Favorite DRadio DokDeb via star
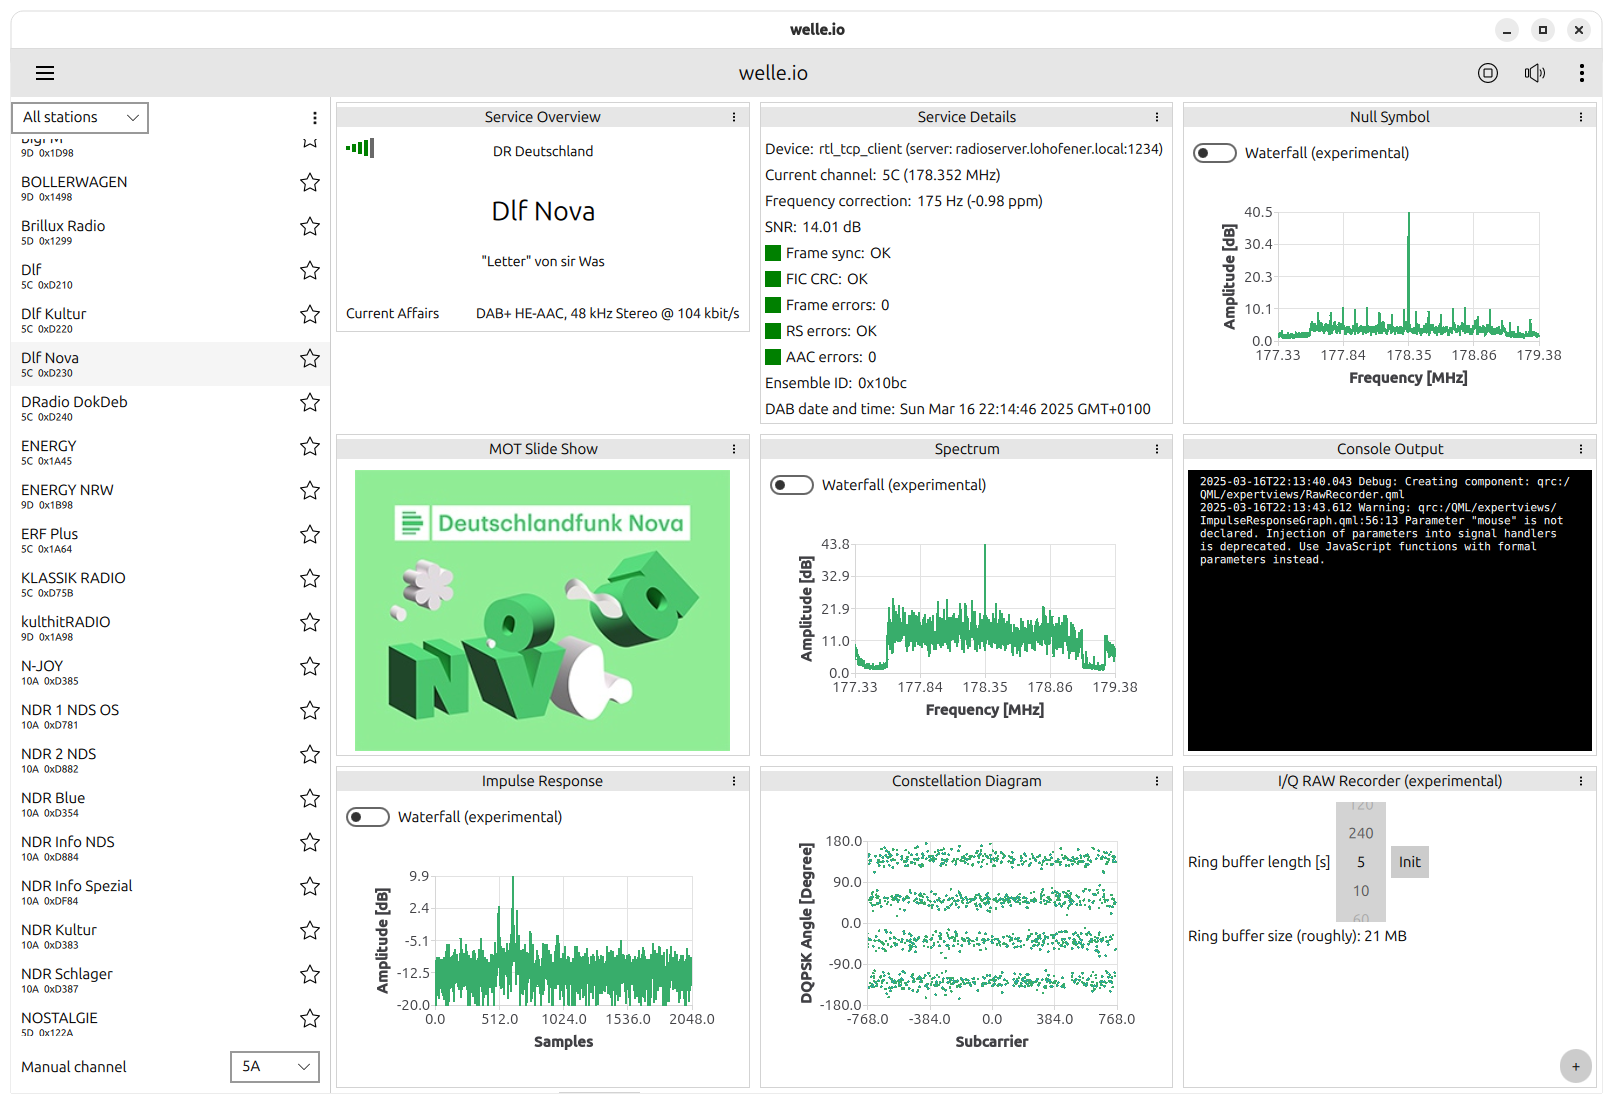1613x1104 pixels. [310, 403]
